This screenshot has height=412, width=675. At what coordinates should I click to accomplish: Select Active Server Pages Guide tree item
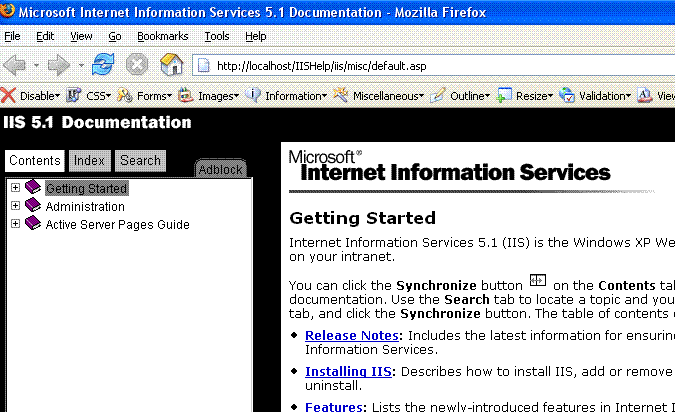118,225
